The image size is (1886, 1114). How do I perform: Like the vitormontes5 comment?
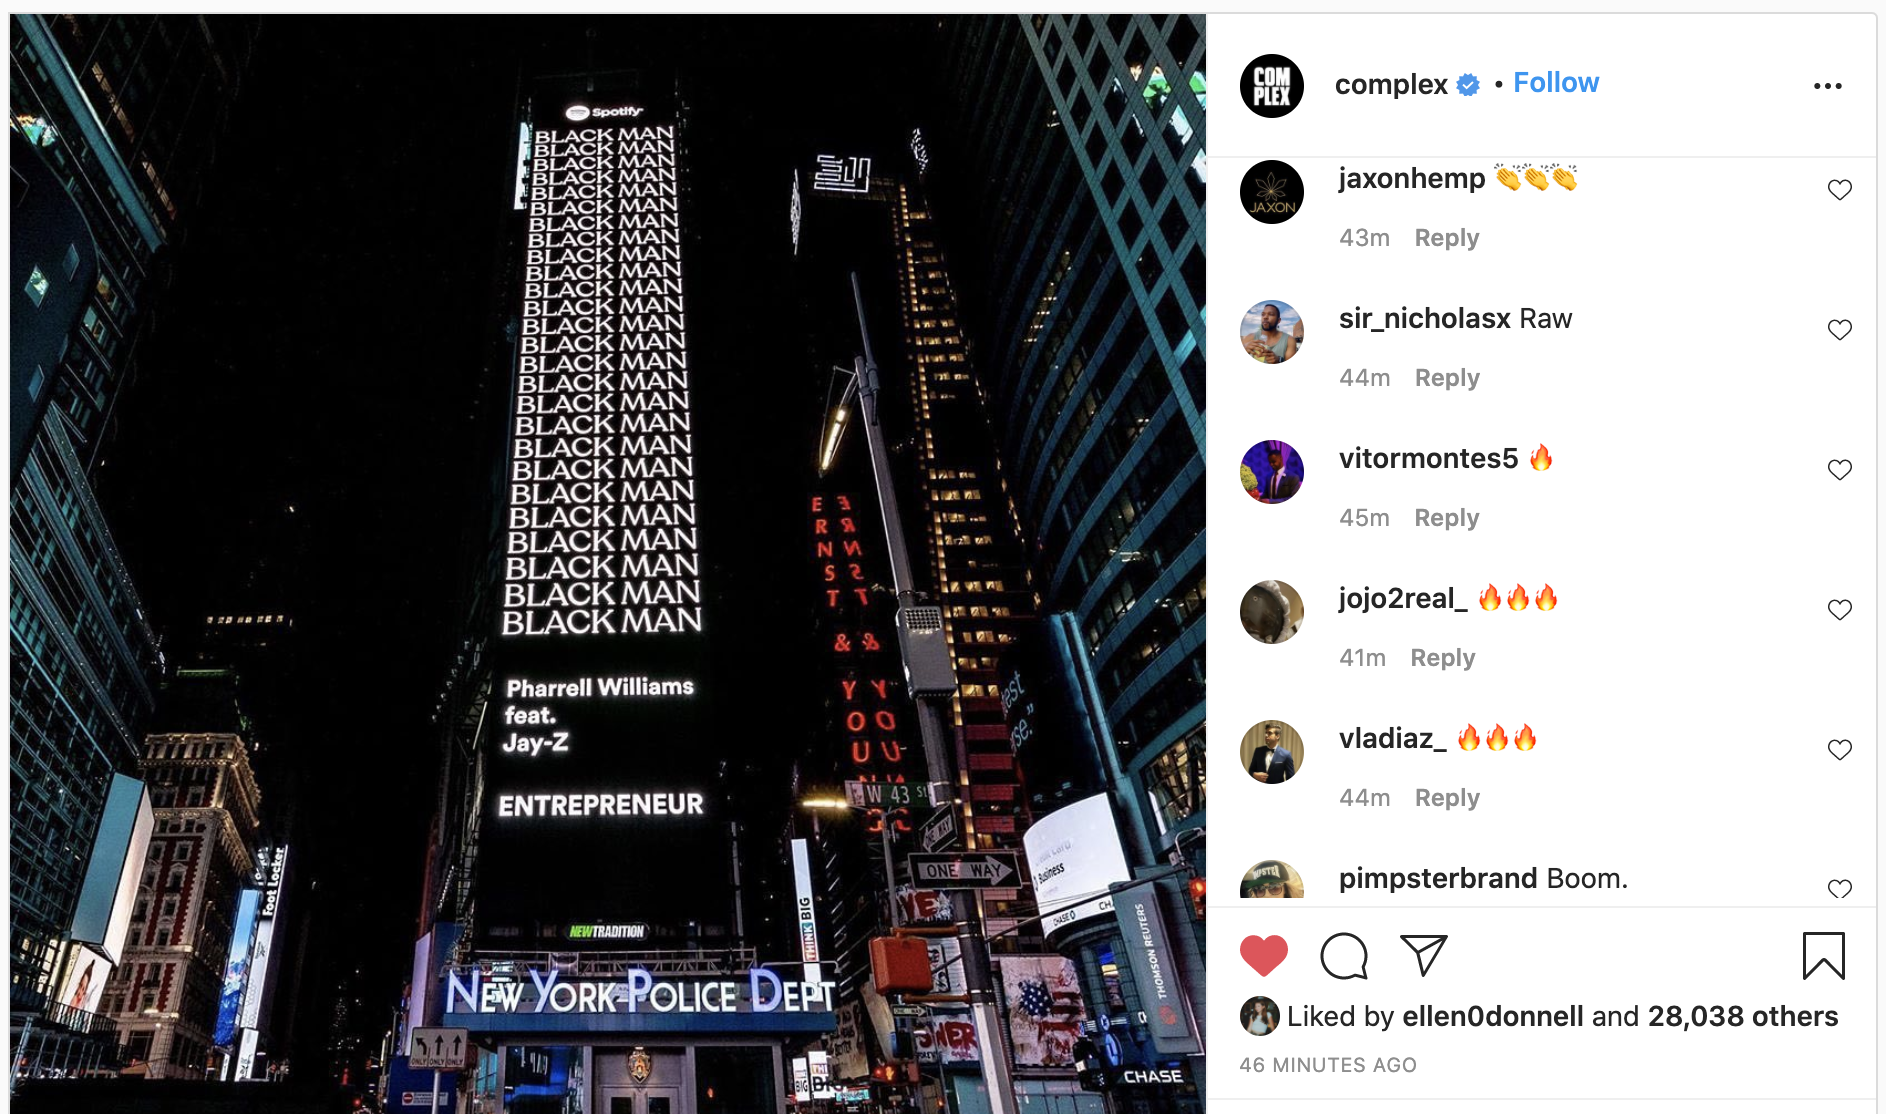click(1840, 470)
